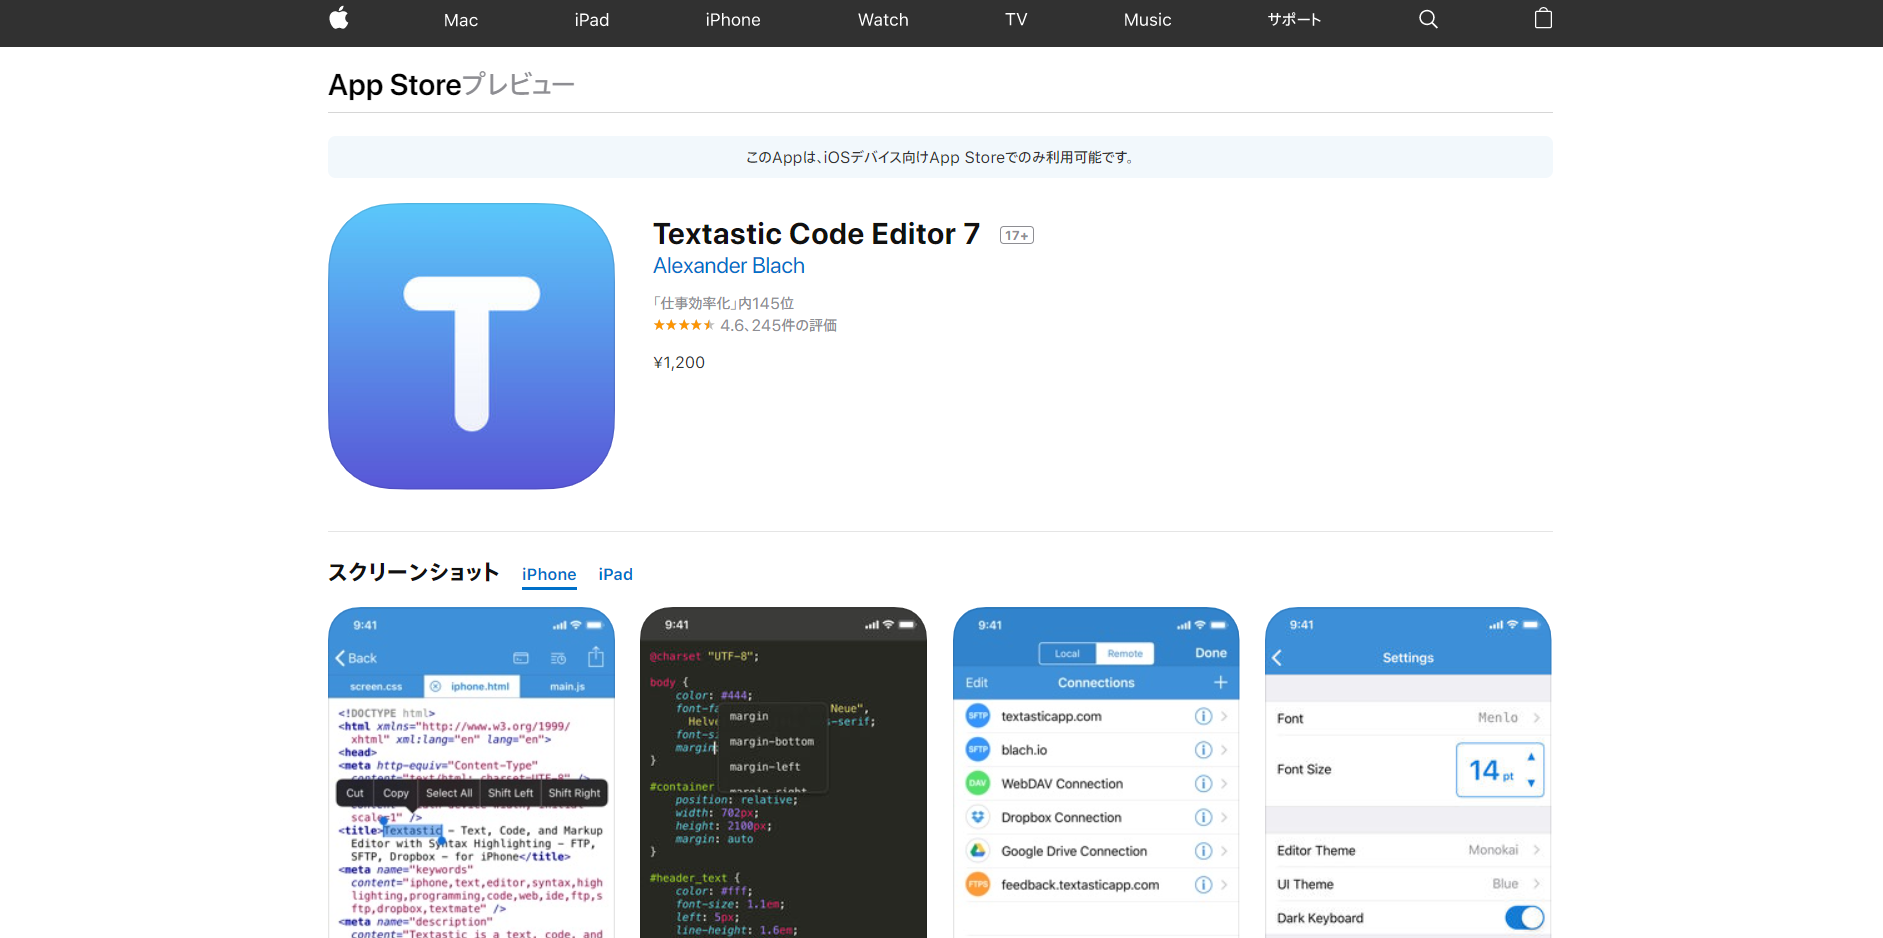Click the Dropbox Connection icon
The image size is (1883, 938).
coord(977,817)
